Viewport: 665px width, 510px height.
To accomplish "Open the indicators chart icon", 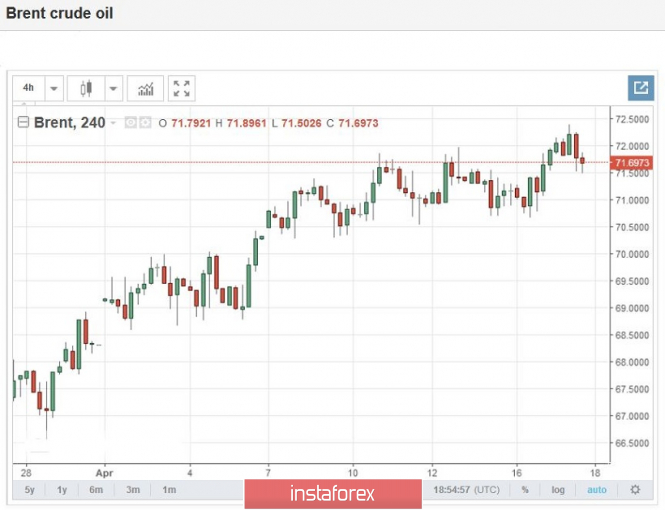I will [x=145, y=89].
